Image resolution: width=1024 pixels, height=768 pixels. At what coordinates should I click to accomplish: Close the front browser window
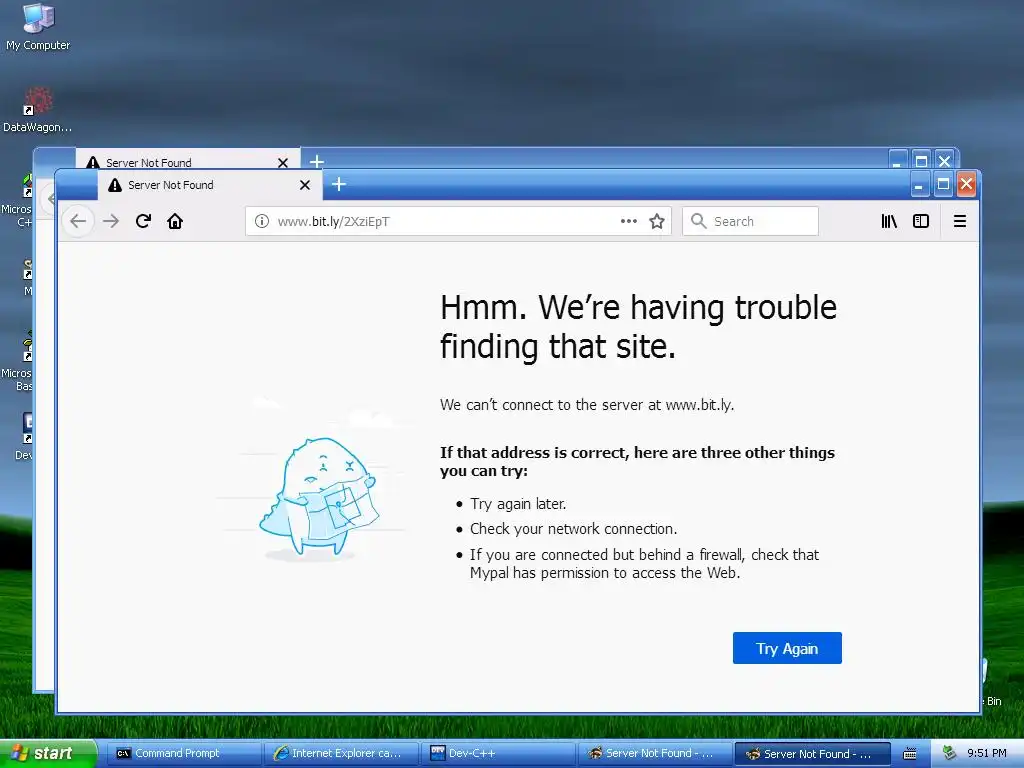pyautogui.click(x=967, y=185)
